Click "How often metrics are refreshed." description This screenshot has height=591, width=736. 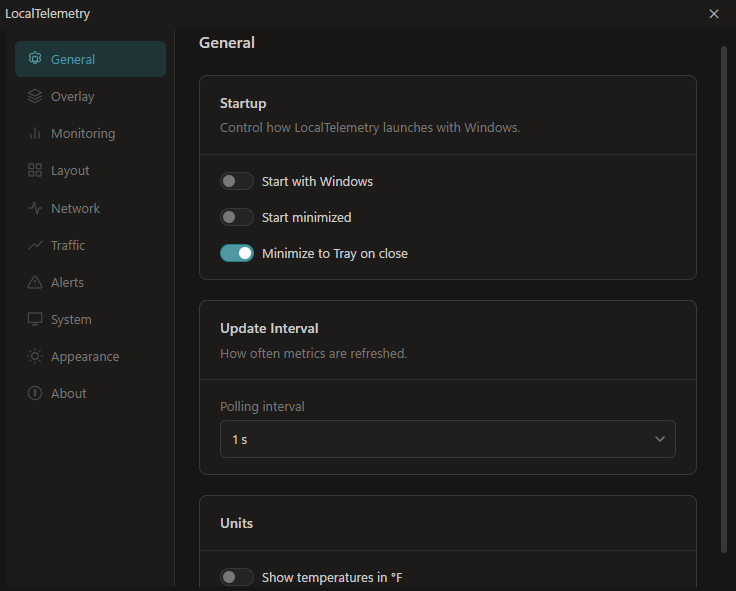pyautogui.click(x=314, y=353)
